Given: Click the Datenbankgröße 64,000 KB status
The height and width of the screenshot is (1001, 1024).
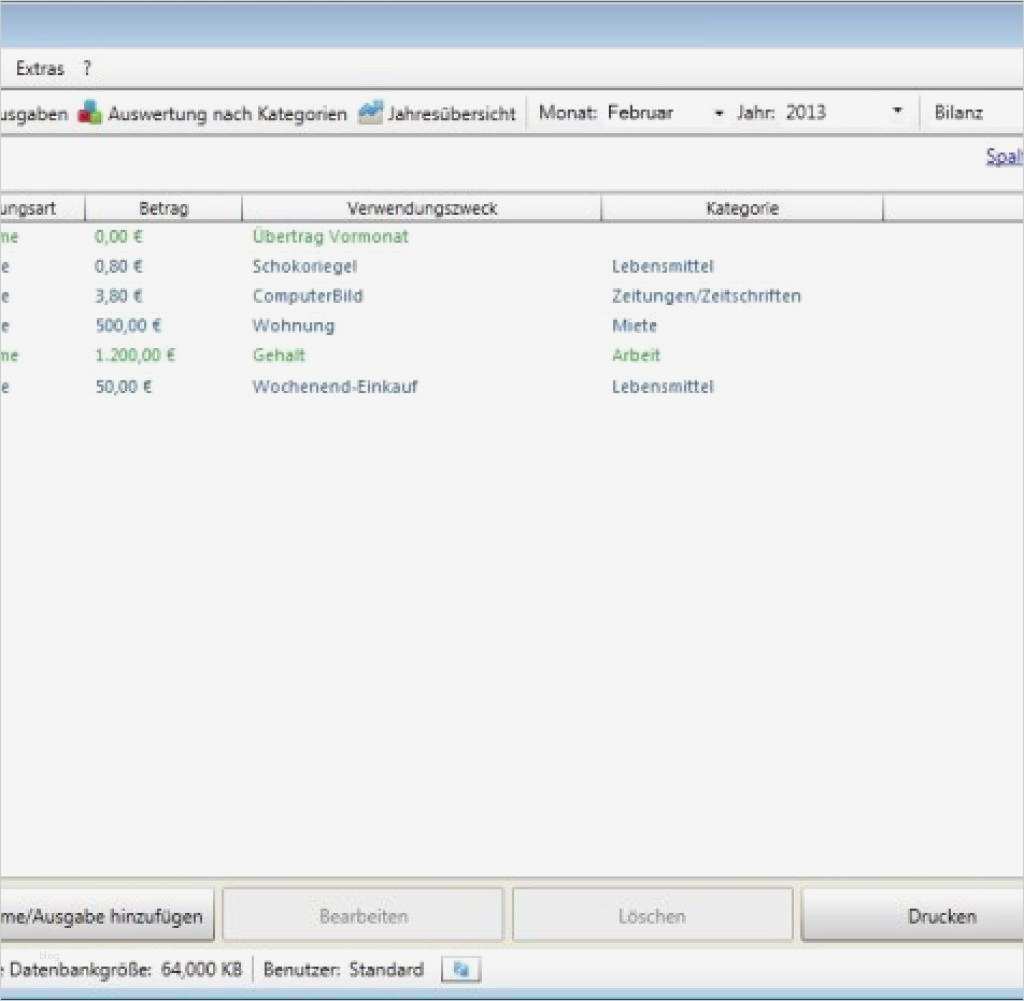Looking at the screenshot, I should click(125, 969).
